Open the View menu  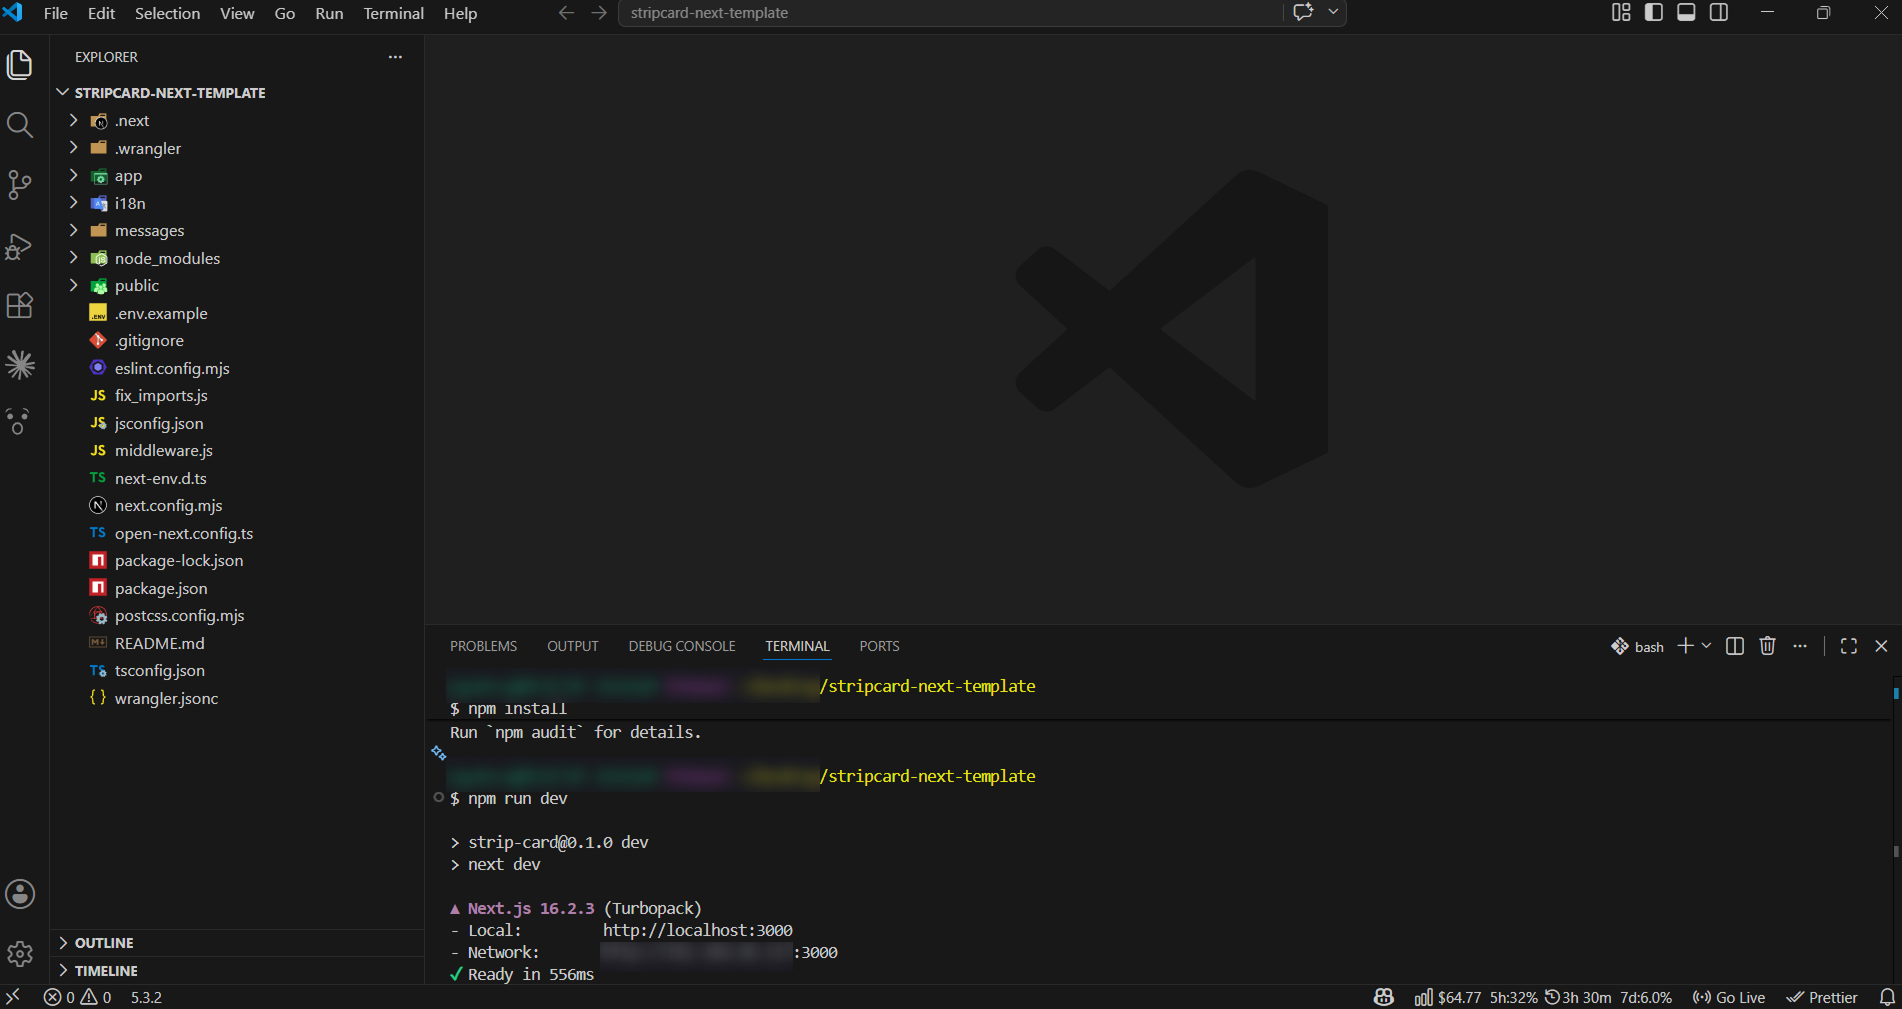pyautogui.click(x=237, y=13)
